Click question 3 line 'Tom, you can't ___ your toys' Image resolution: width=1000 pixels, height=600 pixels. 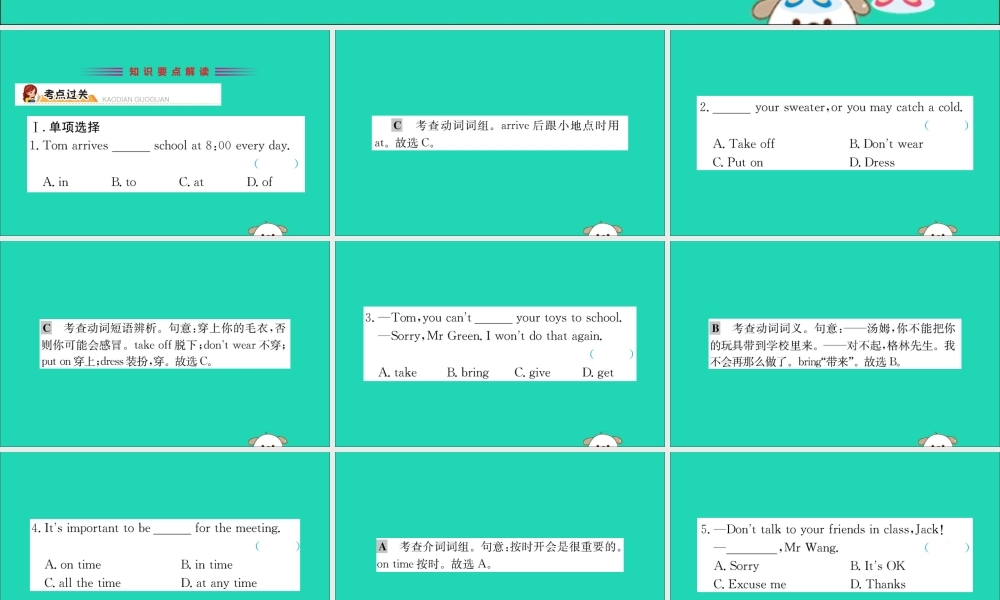[494, 318]
